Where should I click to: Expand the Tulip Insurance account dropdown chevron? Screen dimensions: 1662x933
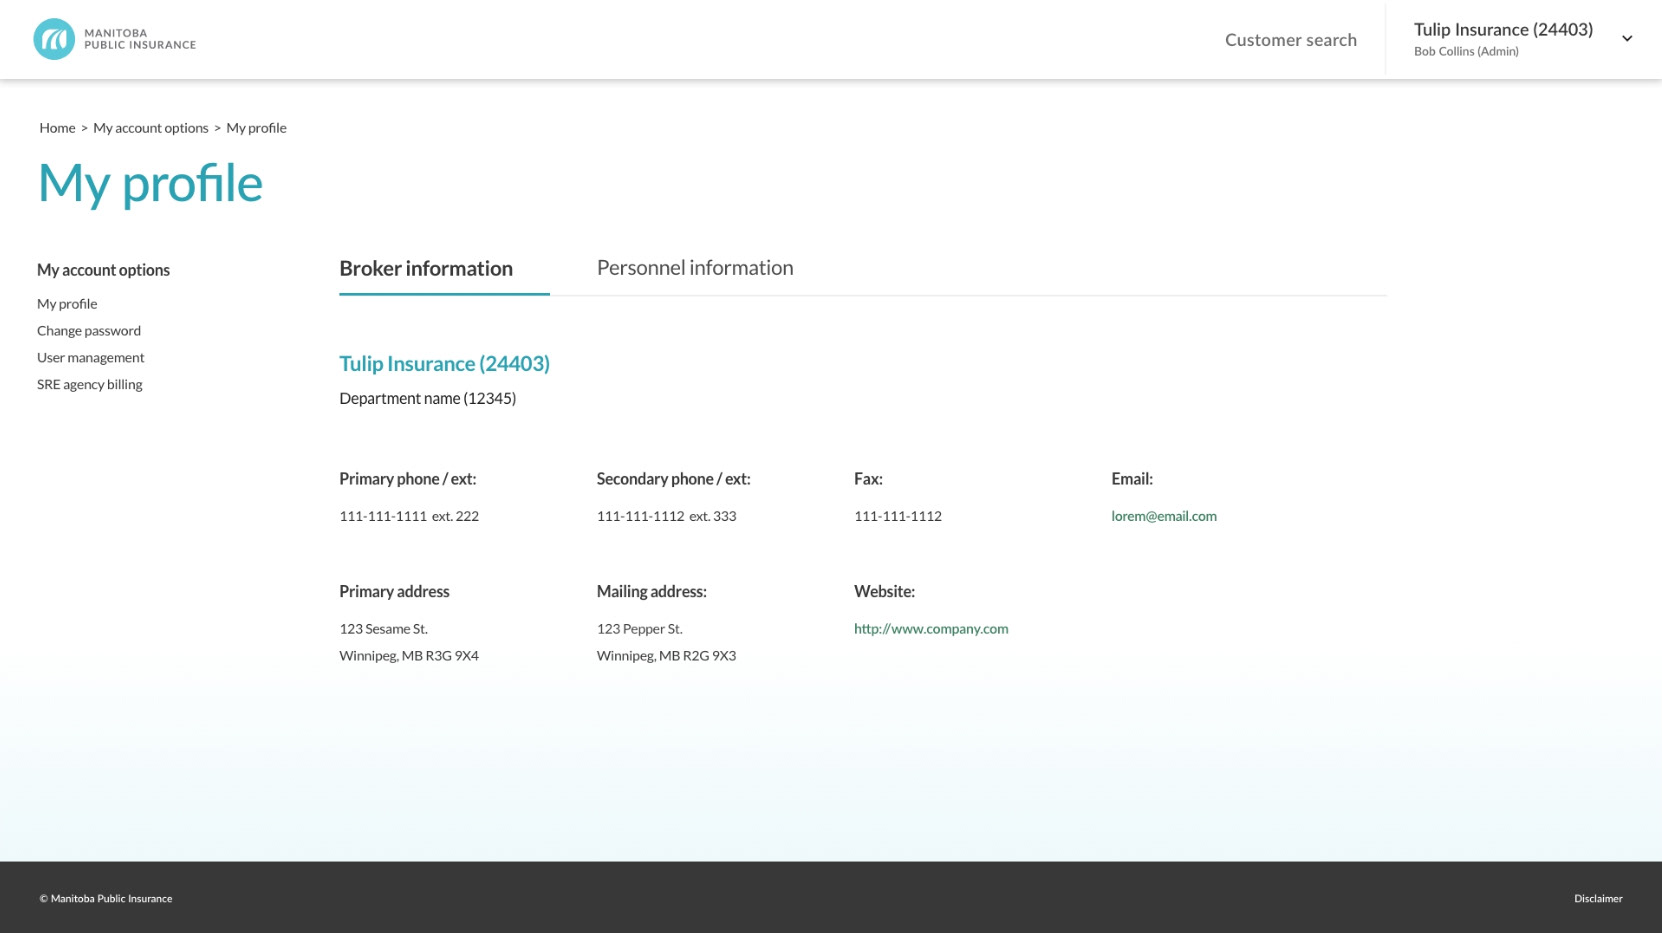tap(1627, 39)
